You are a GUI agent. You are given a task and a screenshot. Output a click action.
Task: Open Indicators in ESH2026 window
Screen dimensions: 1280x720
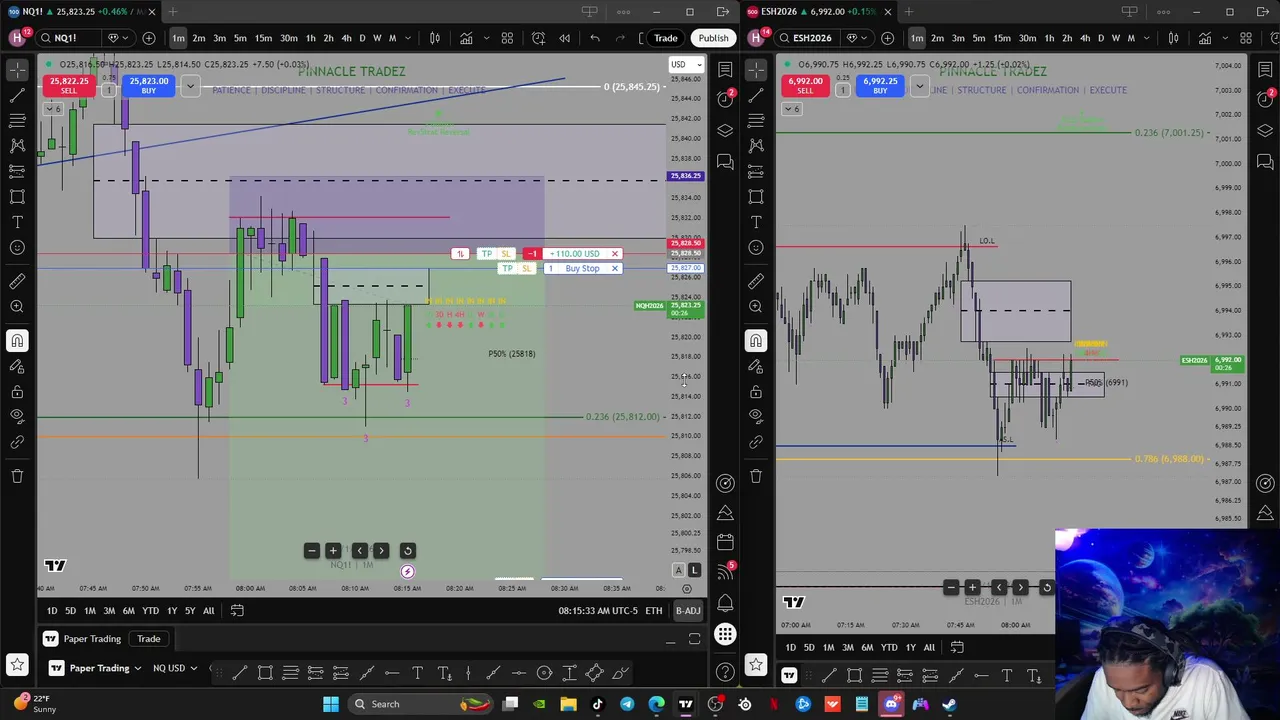pyautogui.click(x=1205, y=38)
